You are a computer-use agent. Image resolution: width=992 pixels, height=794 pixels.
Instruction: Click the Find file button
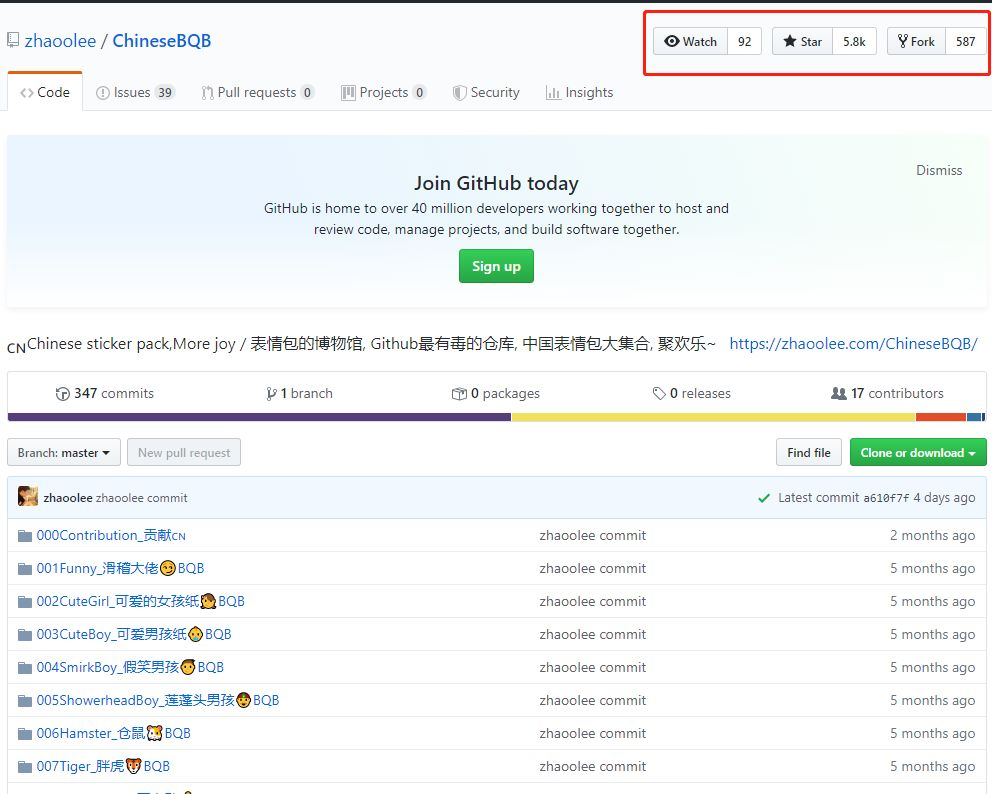[x=809, y=453]
